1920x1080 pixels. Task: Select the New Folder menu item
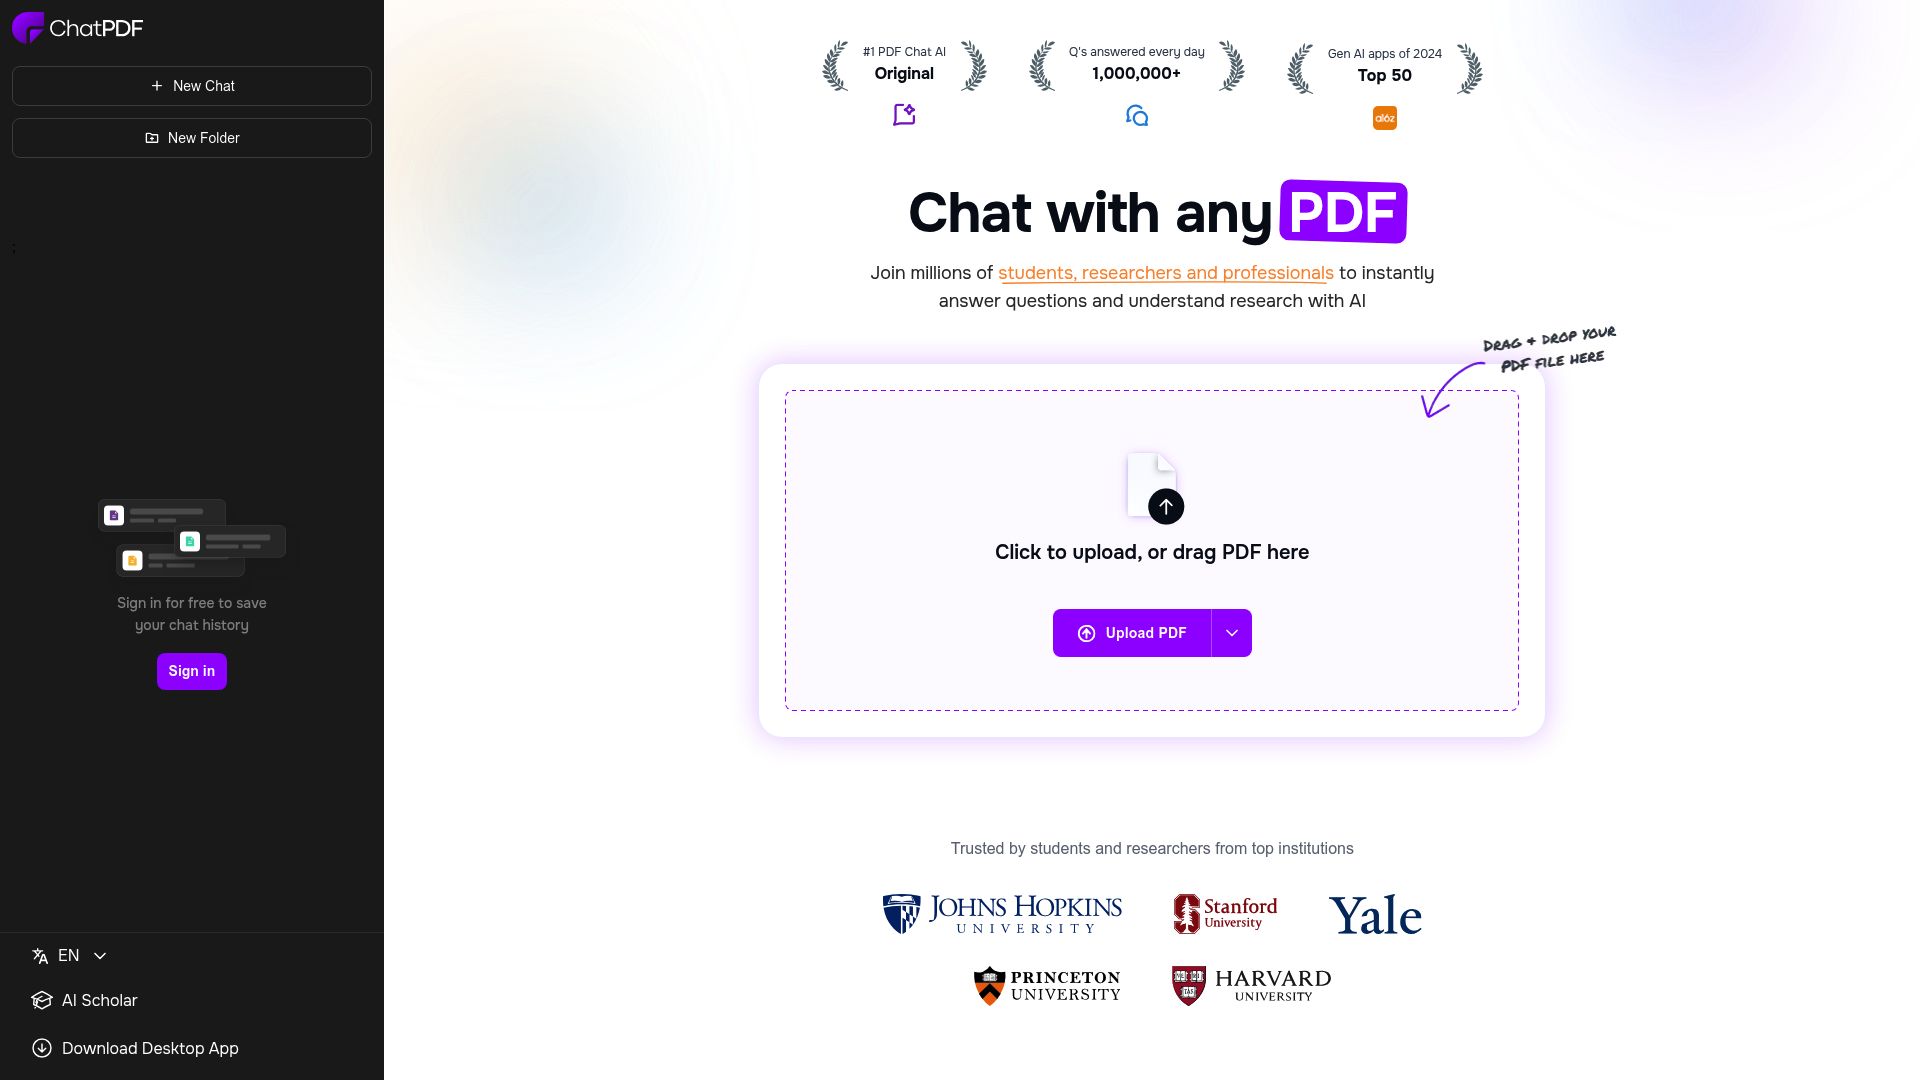(x=191, y=137)
